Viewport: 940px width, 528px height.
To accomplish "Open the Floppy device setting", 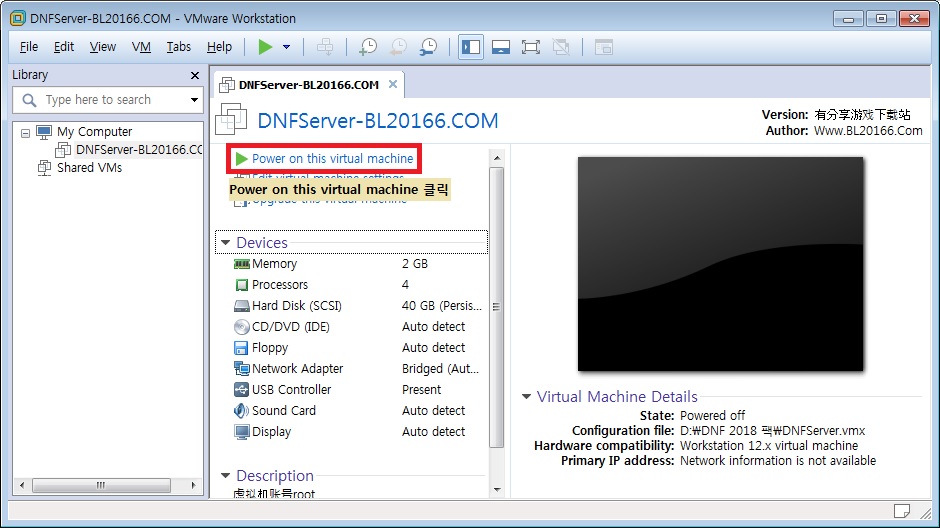I will [270, 348].
